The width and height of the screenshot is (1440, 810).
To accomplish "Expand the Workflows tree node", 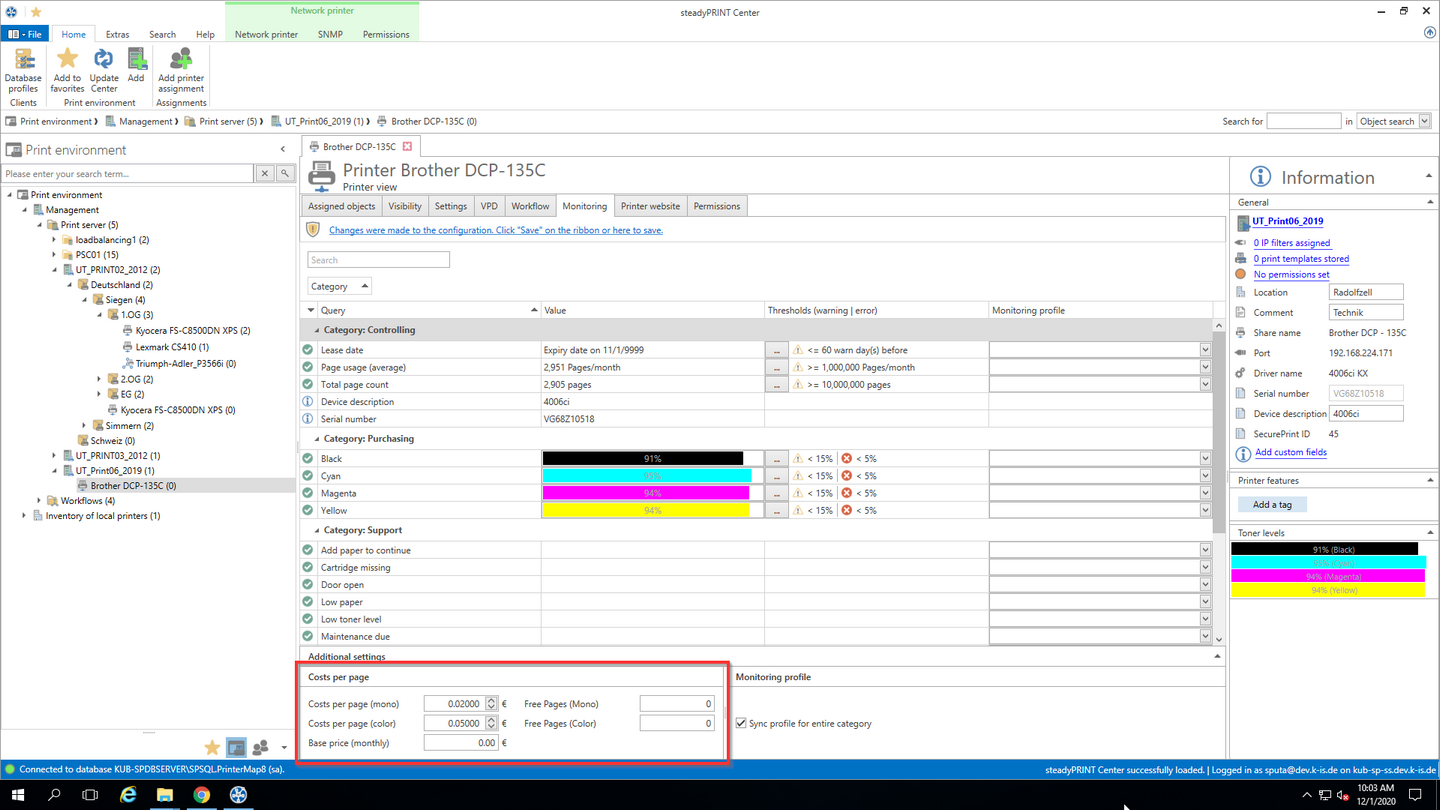I will (39, 501).
